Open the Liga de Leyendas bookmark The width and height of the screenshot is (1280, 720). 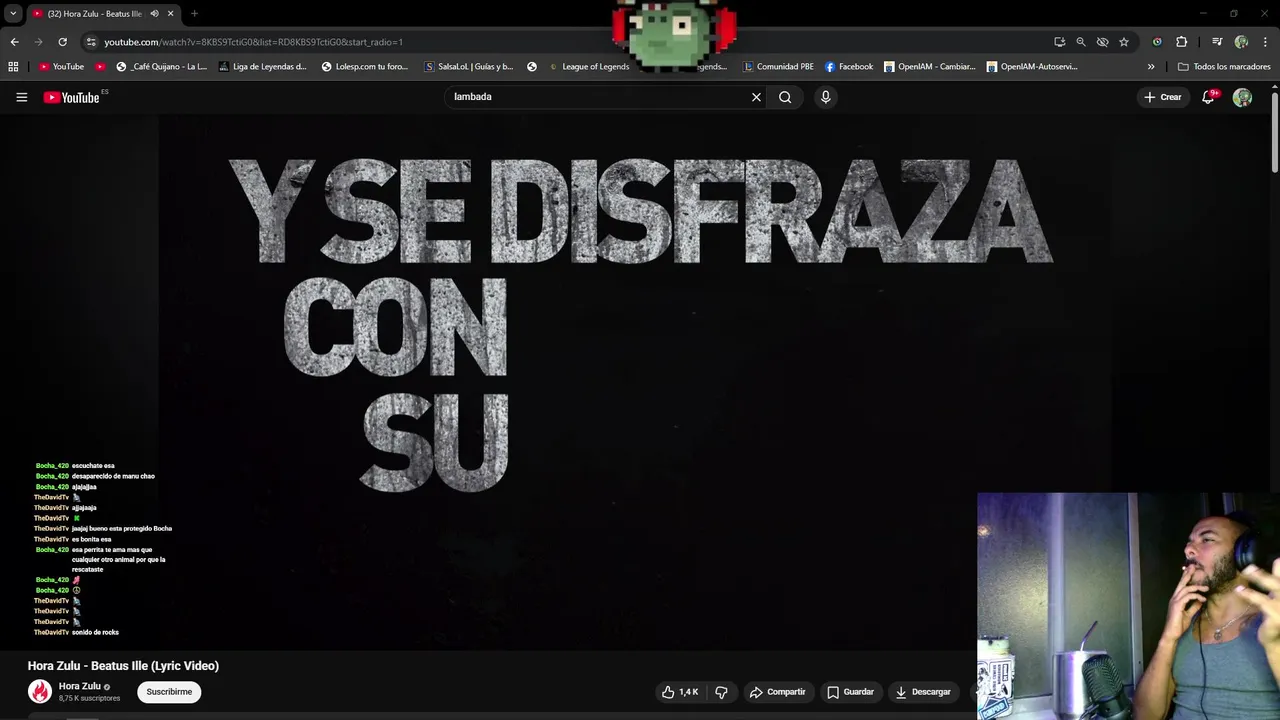pos(263,67)
